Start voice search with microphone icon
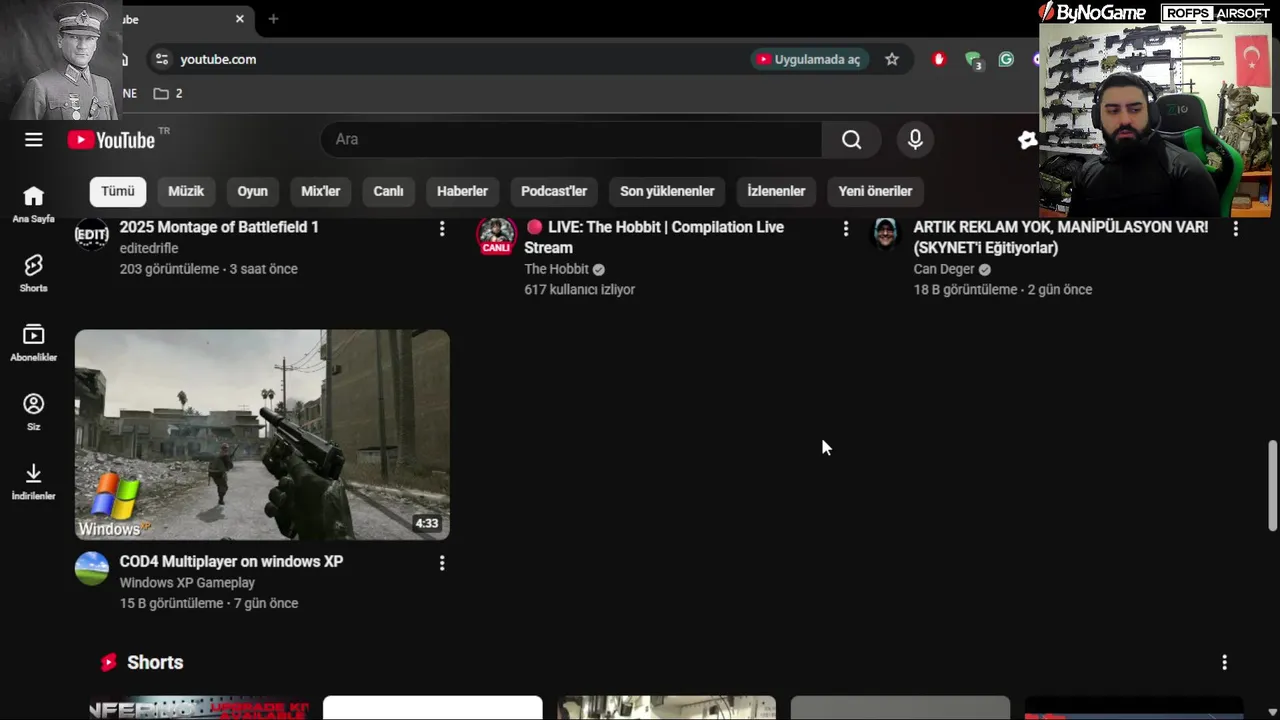The width and height of the screenshot is (1280, 720). pyautogui.click(x=915, y=140)
